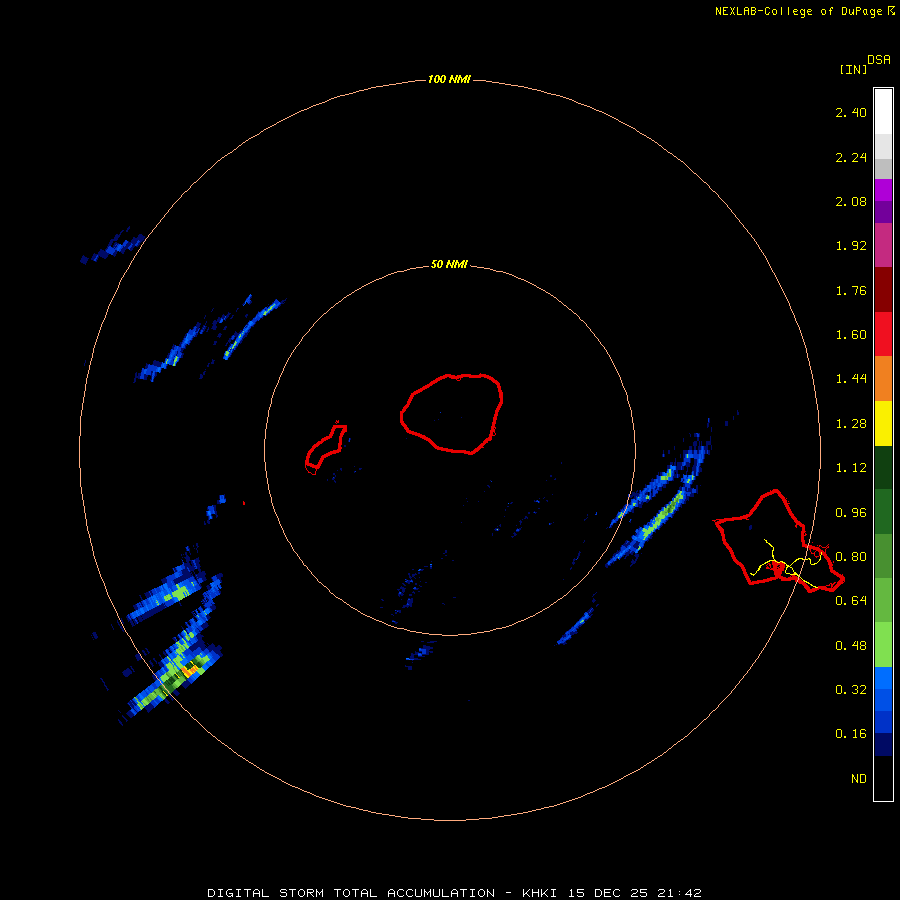The height and width of the screenshot is (900, 900).
Task: Click the 0.16 legend value
Action: (x=851, y=734)
